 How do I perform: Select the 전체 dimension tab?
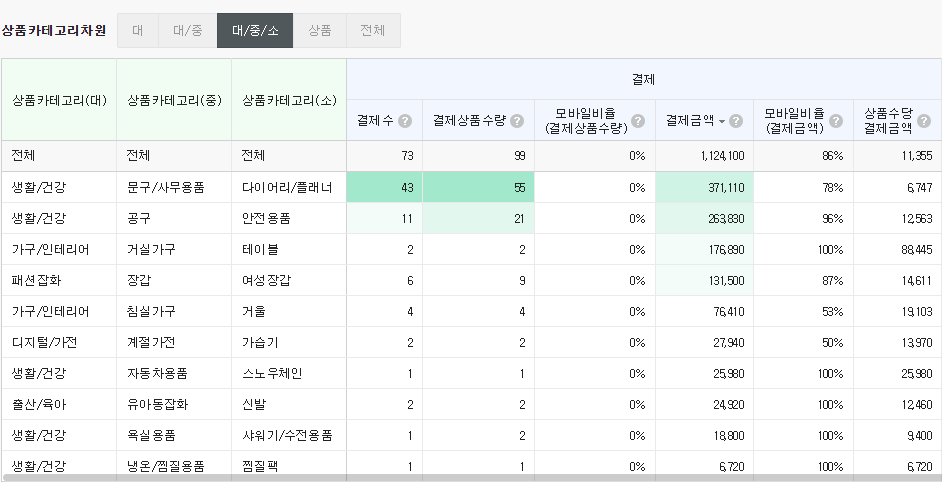coord(373,30)
